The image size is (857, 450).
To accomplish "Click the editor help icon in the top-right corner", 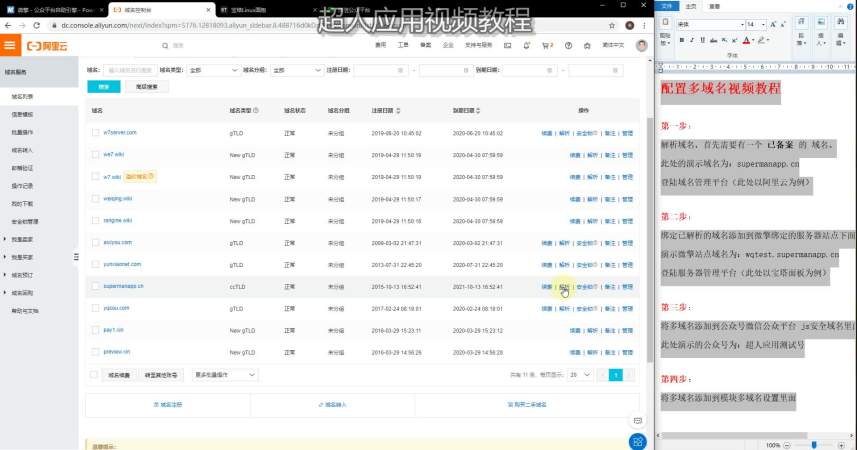I will tap(849, 6).
